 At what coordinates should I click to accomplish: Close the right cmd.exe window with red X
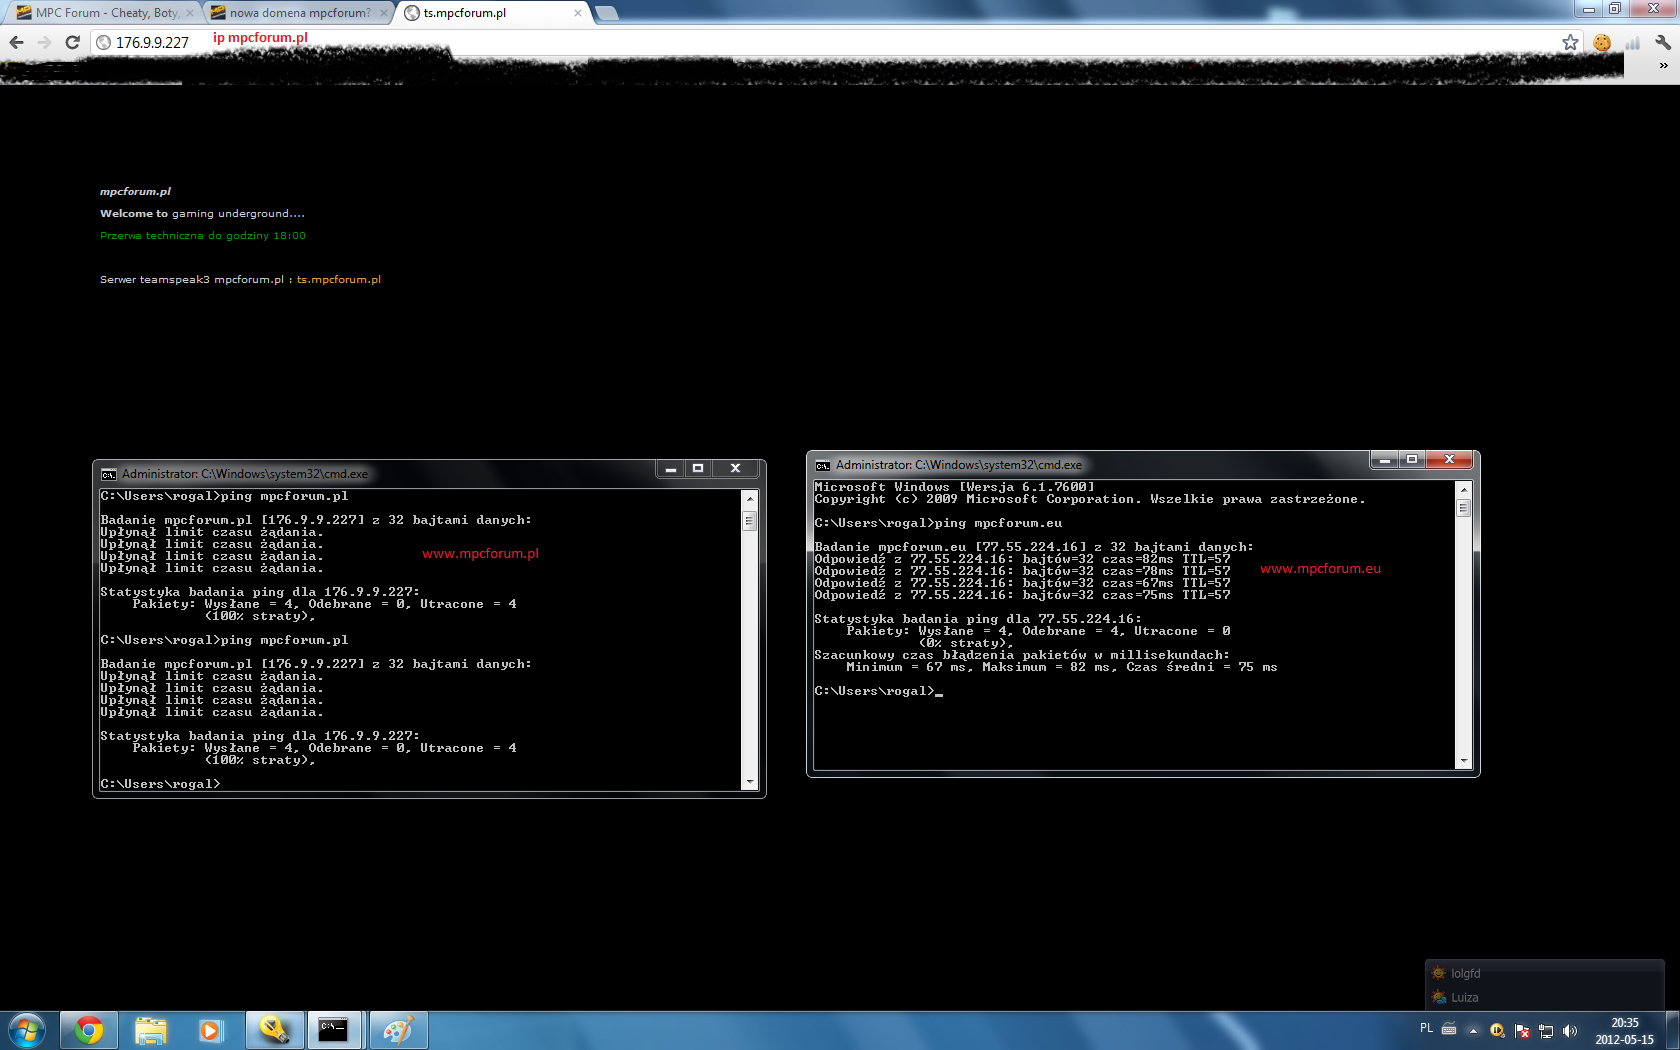tap(1449, 460)
